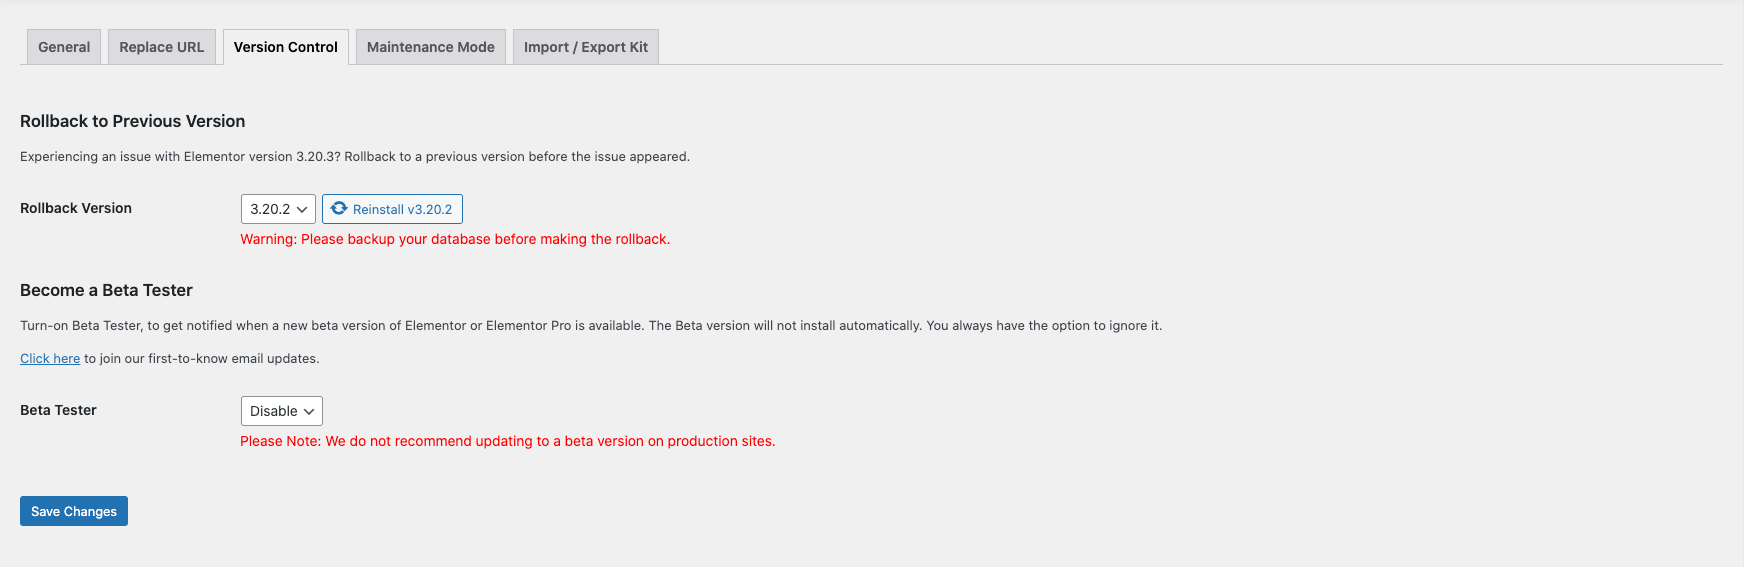Image resolution: width=1744 pixels, height=567 pixels.
Task: Click the red beta version production note
Action: coord(507,441)
